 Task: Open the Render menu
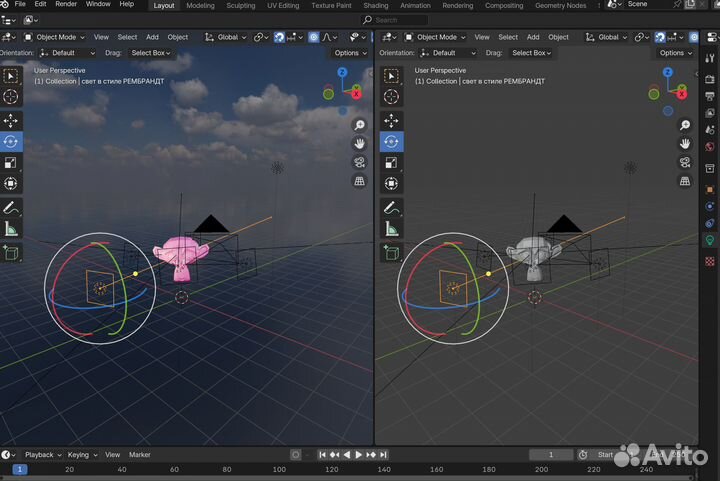(67, 5)
